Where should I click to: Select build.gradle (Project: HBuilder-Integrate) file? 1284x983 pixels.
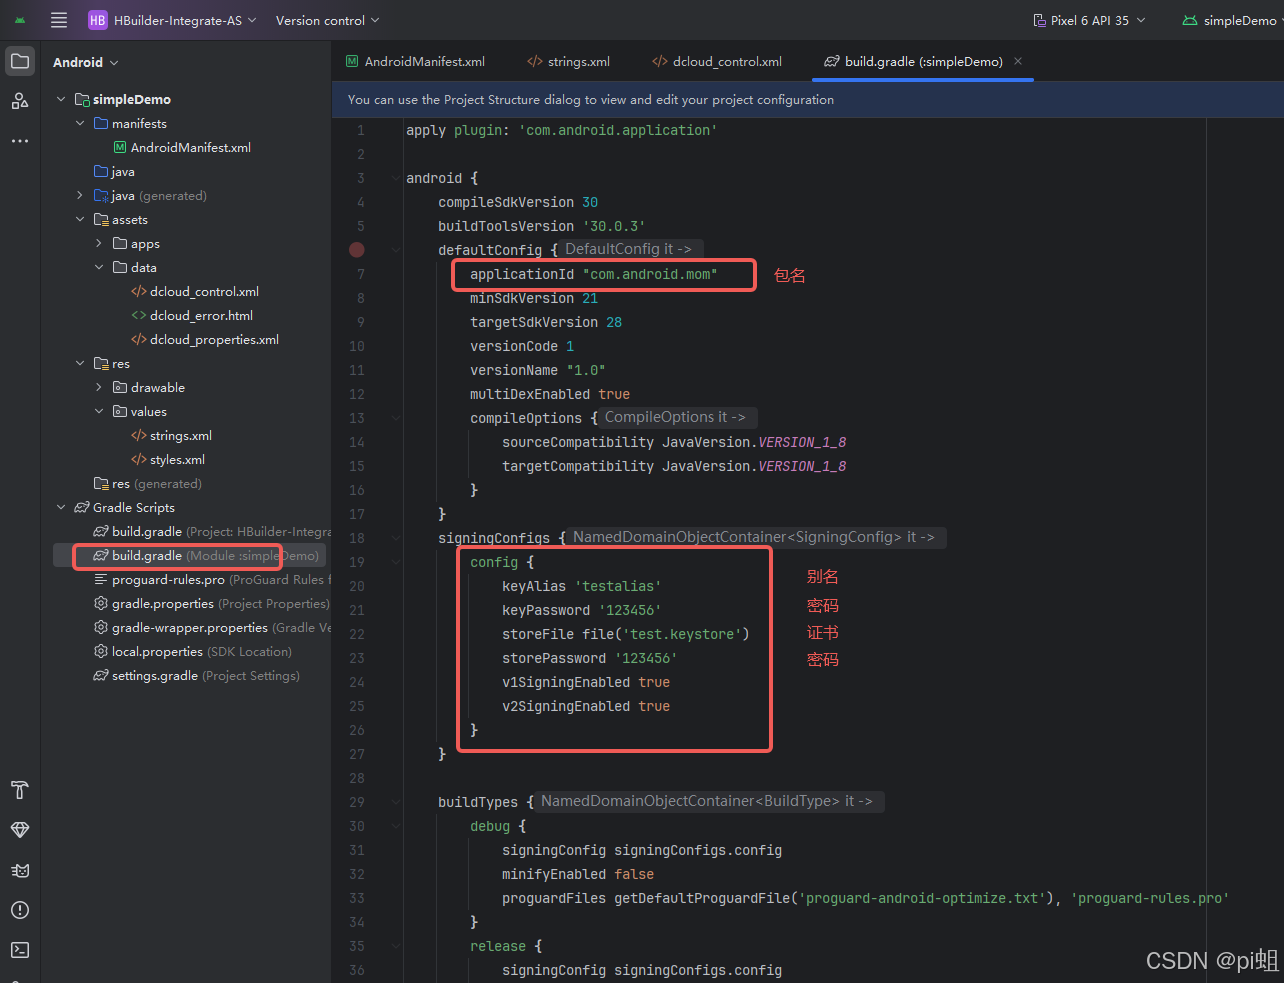coord(212,531)
